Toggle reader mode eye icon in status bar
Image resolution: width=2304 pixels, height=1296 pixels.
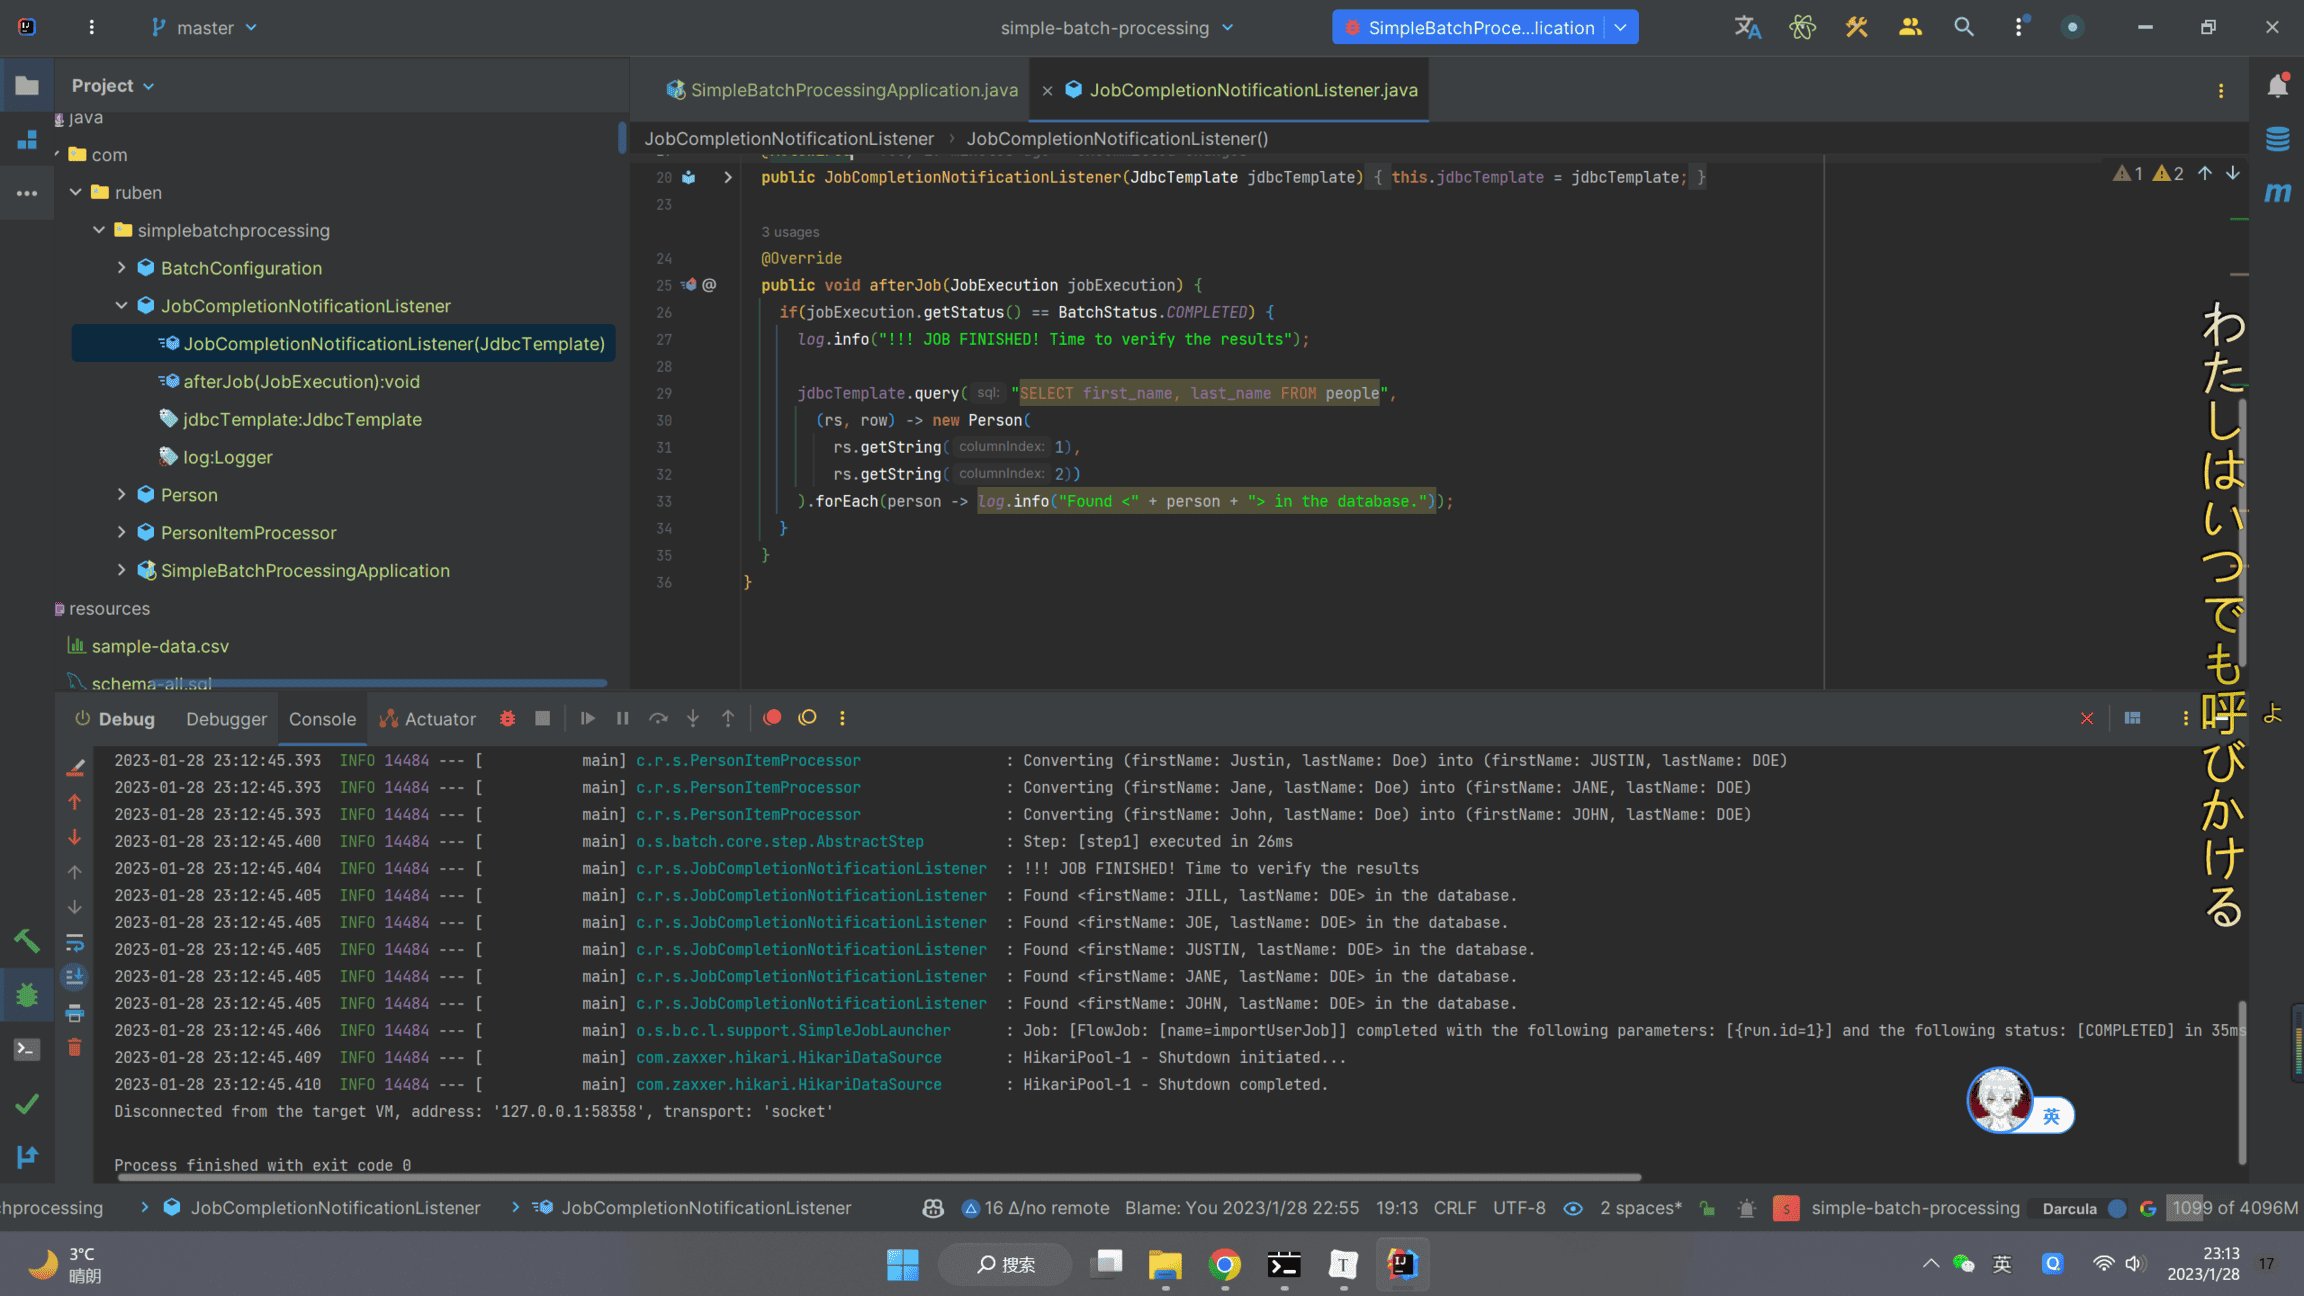(1573, 1208)
